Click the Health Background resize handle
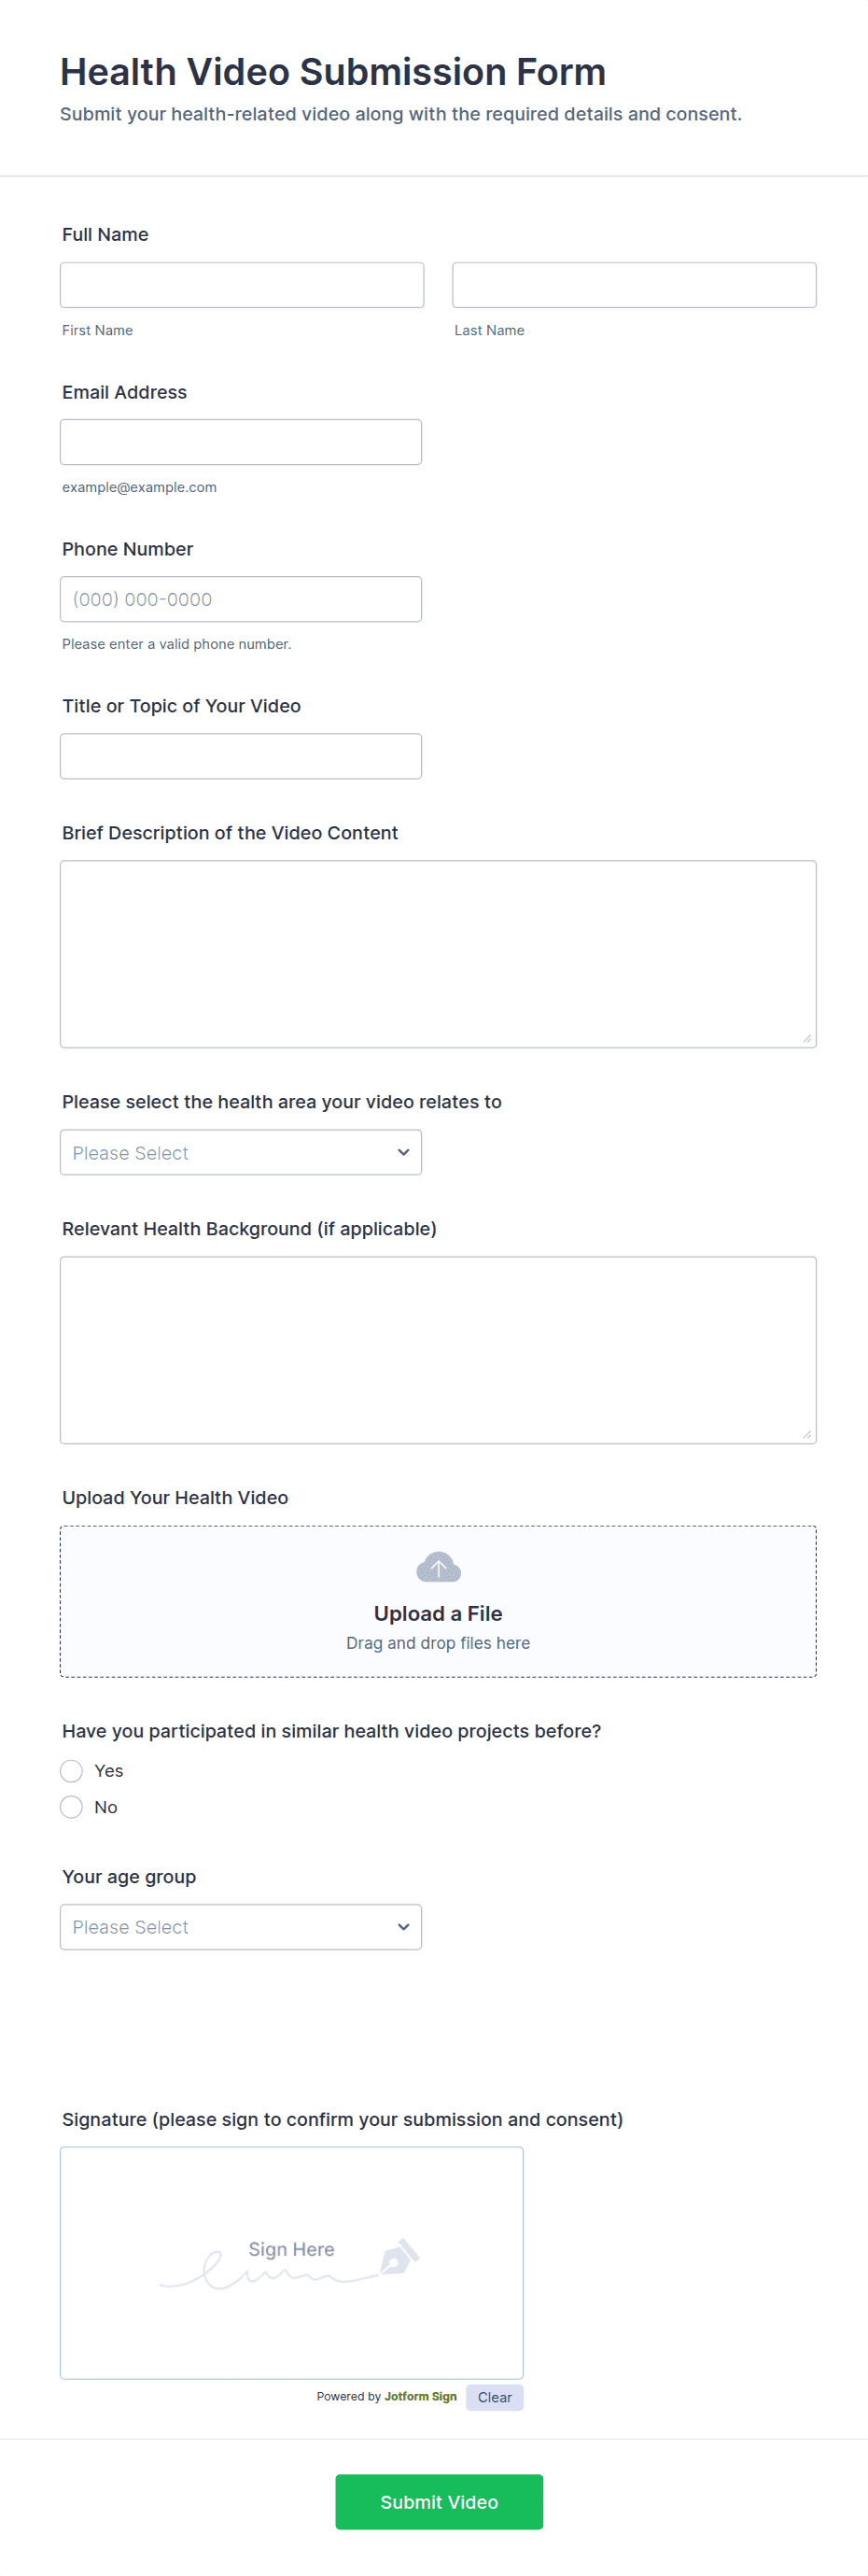This screenshot has width=868, height=2576. click(807, 1435)
